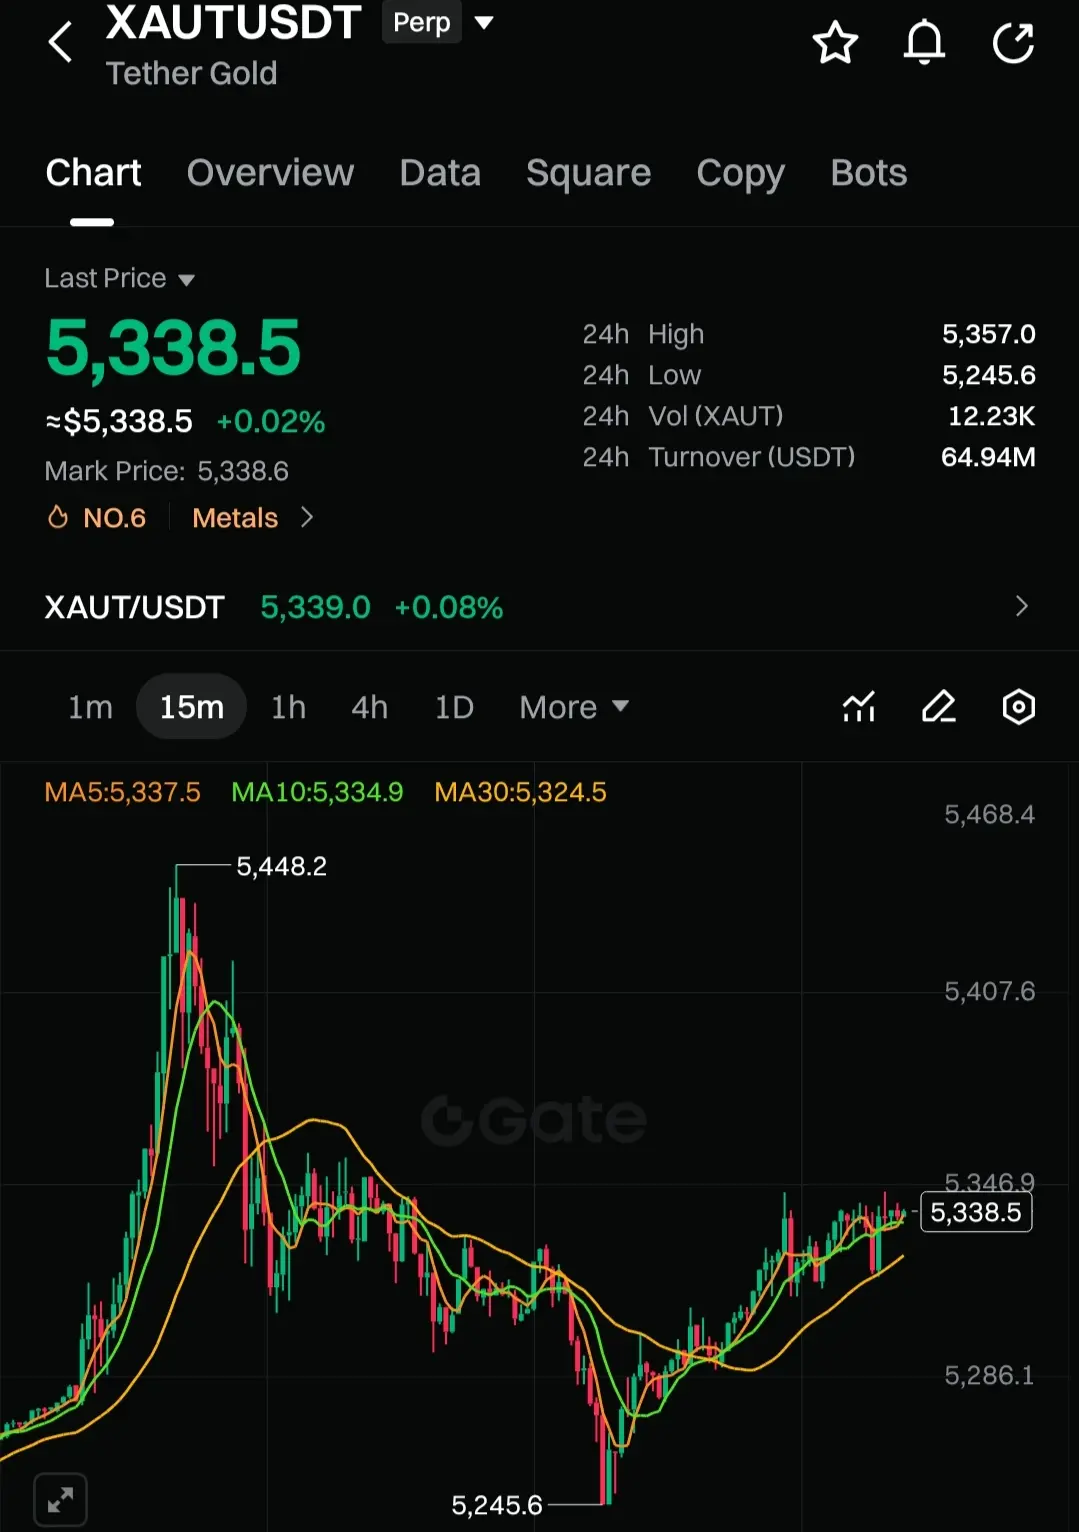Screen dimensions: 1079x1532
Task: Tap 24h High value 5,357.0
Action: pyautogui.click(x=988, y=334)
